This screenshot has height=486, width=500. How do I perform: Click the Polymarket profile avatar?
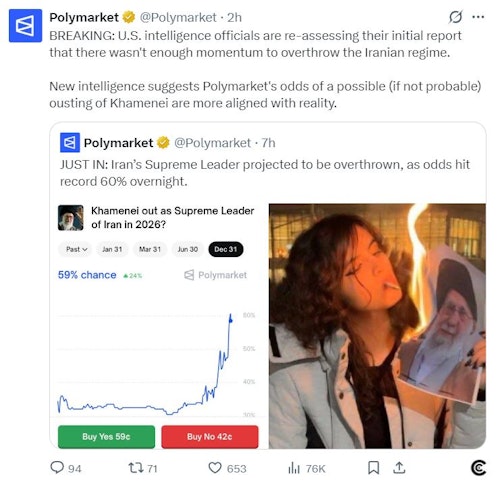[x=25, y=26]
